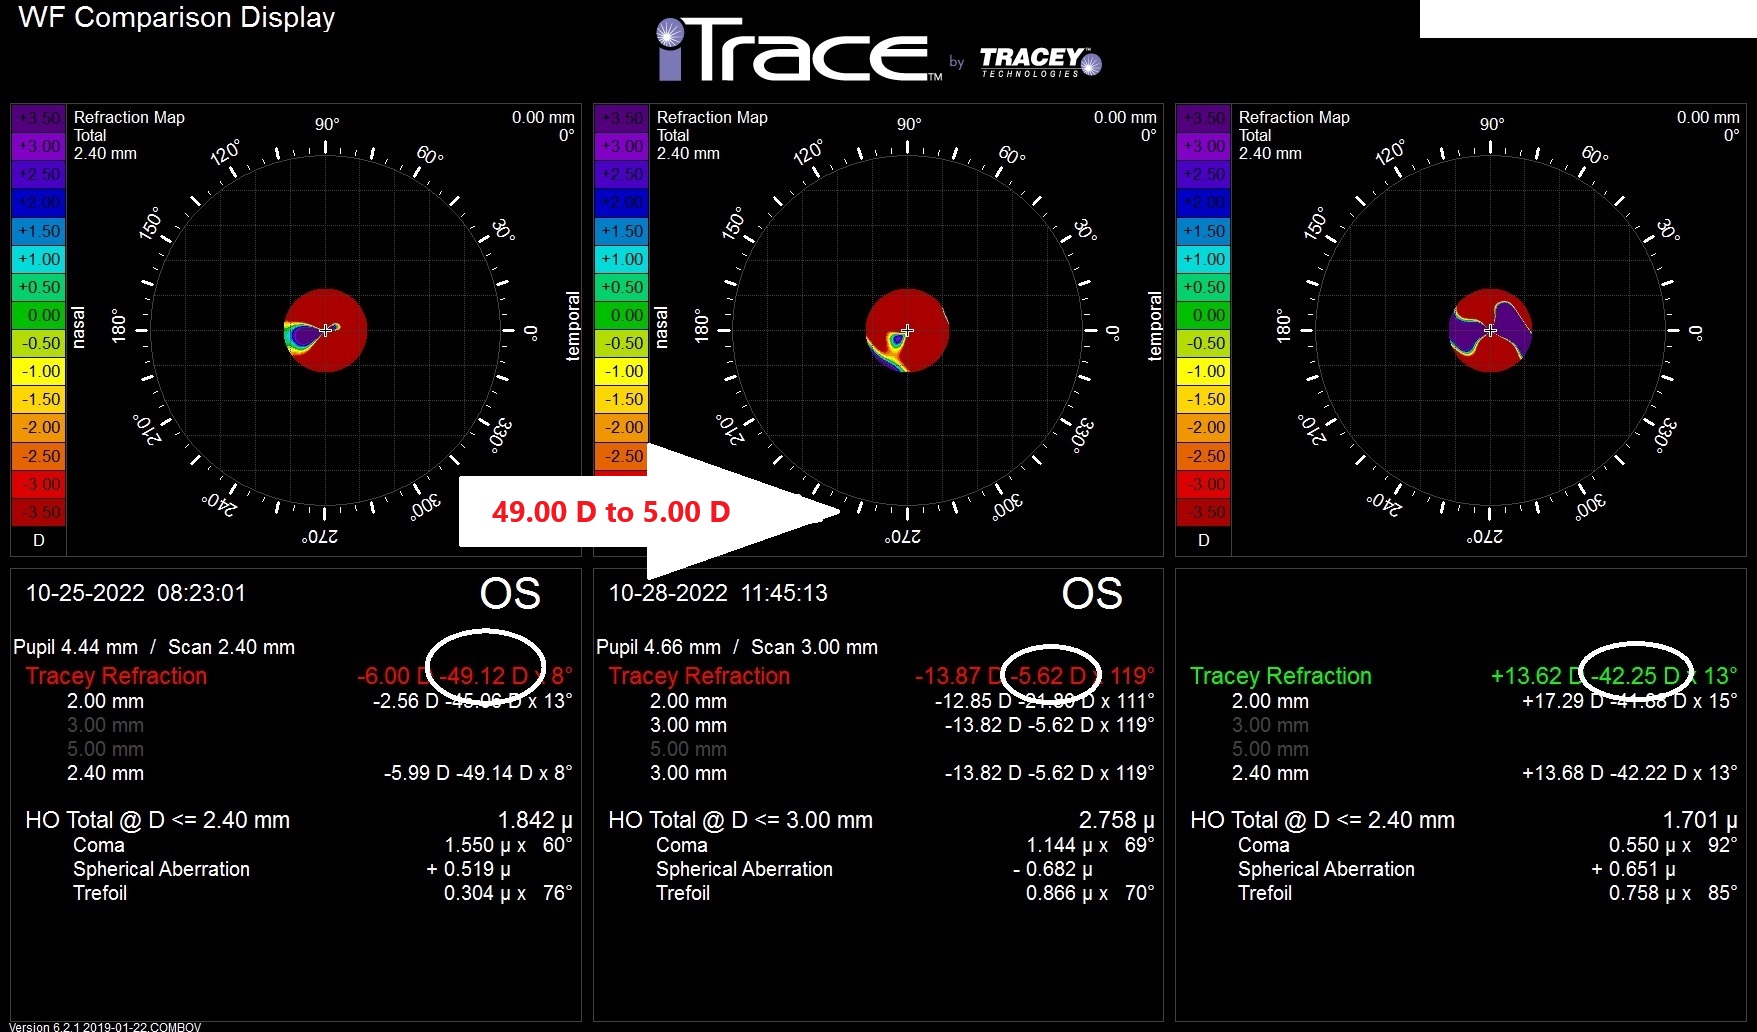
Task: Click the center crosshair in the right refraction map
Action: pos(1490,330)
